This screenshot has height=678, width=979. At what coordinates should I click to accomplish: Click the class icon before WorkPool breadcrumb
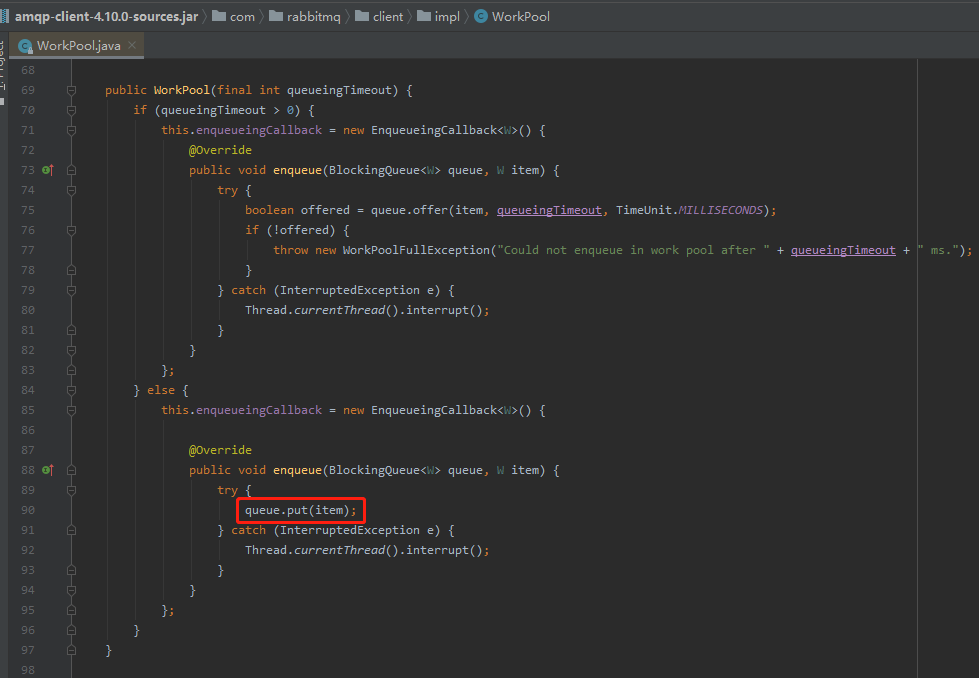click(x=481, y=16)
